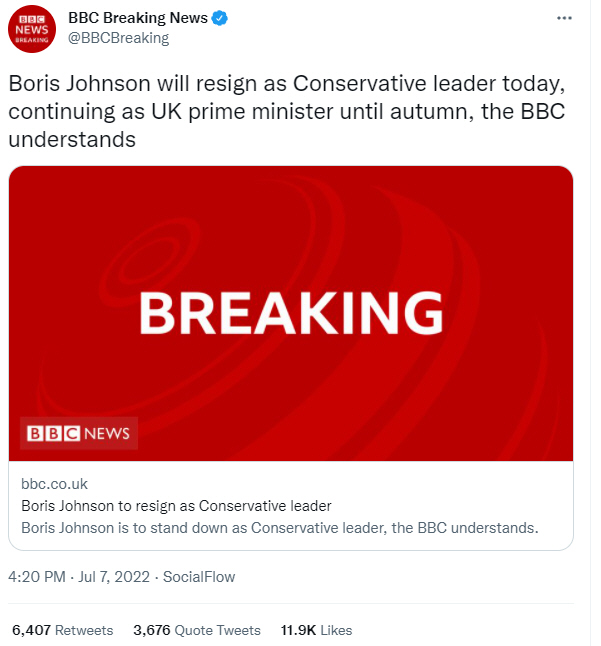601x646 pixels.
Task: Click the white BREAKING word in the image
Action: [290, 313]
